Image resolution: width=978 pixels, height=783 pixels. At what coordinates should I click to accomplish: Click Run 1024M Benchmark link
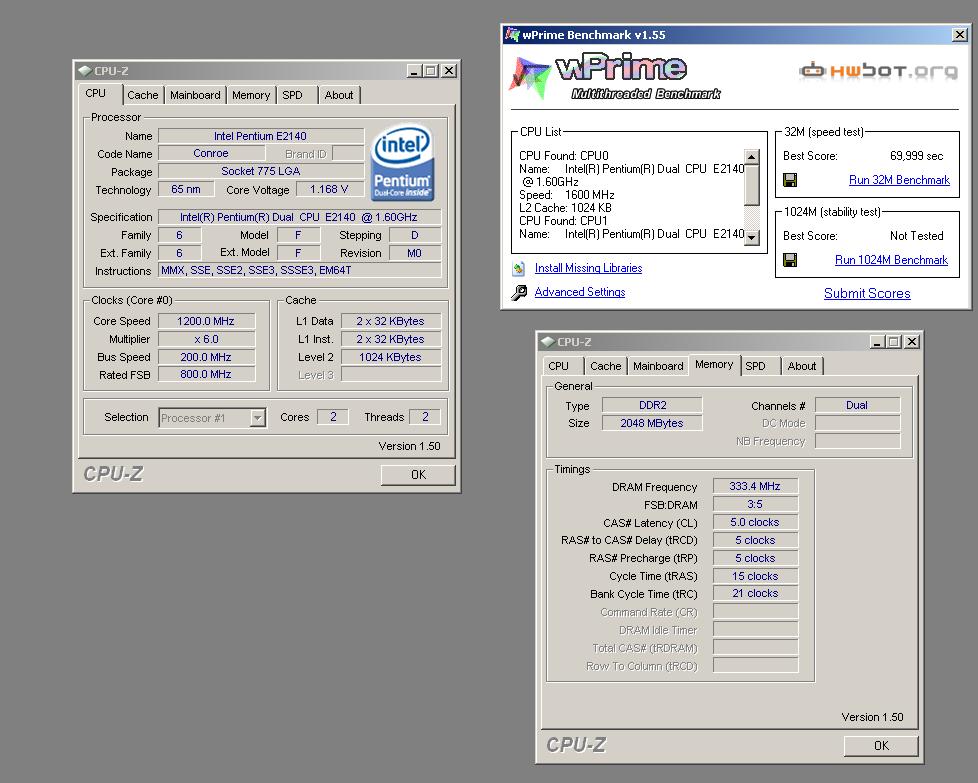(x=891, y=260)
